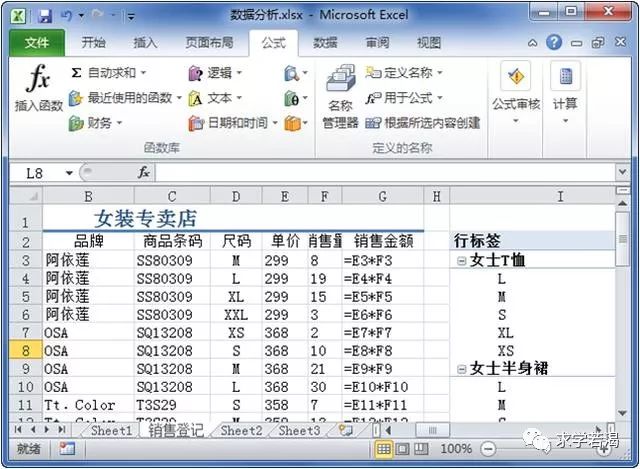Open Recently Used functions (最近使用的函数)
The width and height of the screenshot is (640, 469).
point(125,98)
